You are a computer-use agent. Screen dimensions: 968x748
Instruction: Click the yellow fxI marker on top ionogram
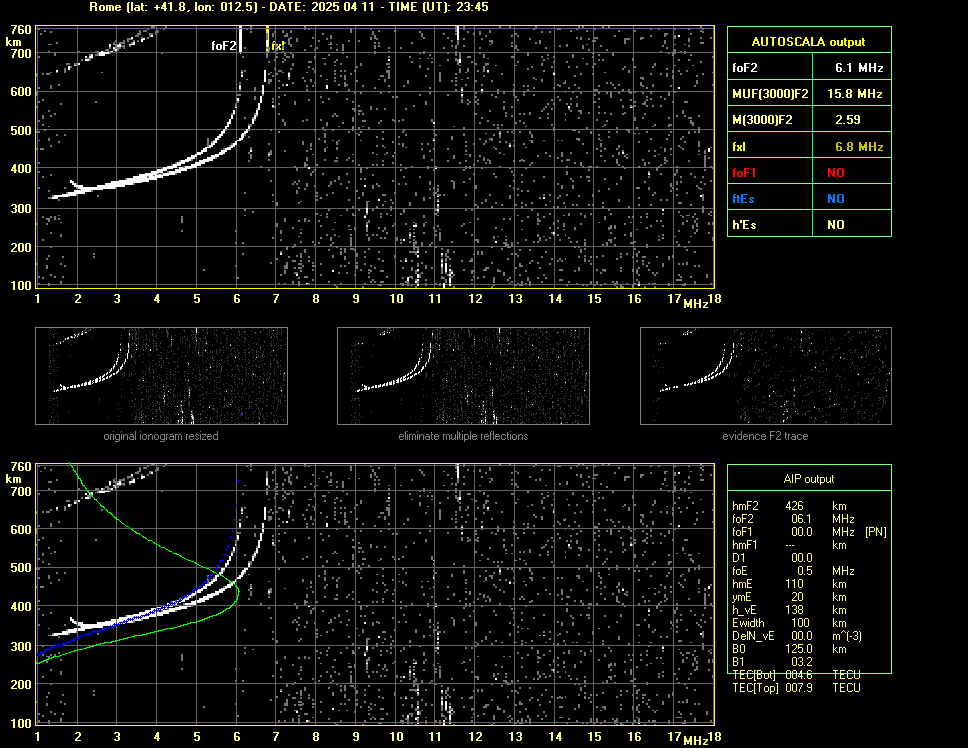coord(277,46)
